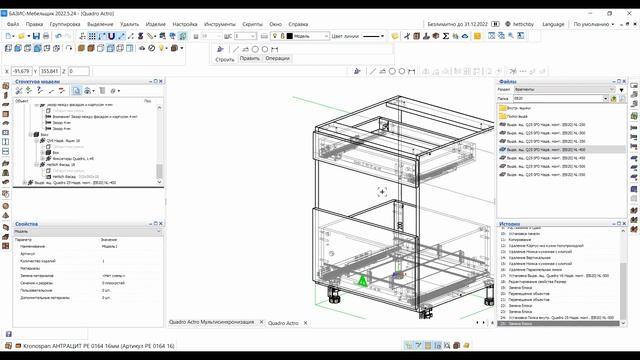The height and width of the screenshot is (360, 640).
Task: Open the Скрипты menu
Action: click(x=252, y=24)
